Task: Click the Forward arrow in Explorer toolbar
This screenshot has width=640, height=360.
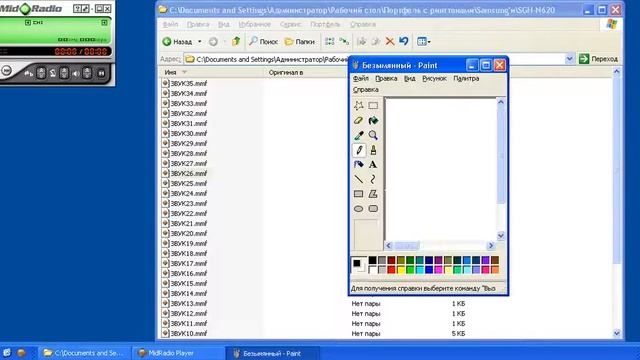Action: (213, 41)
